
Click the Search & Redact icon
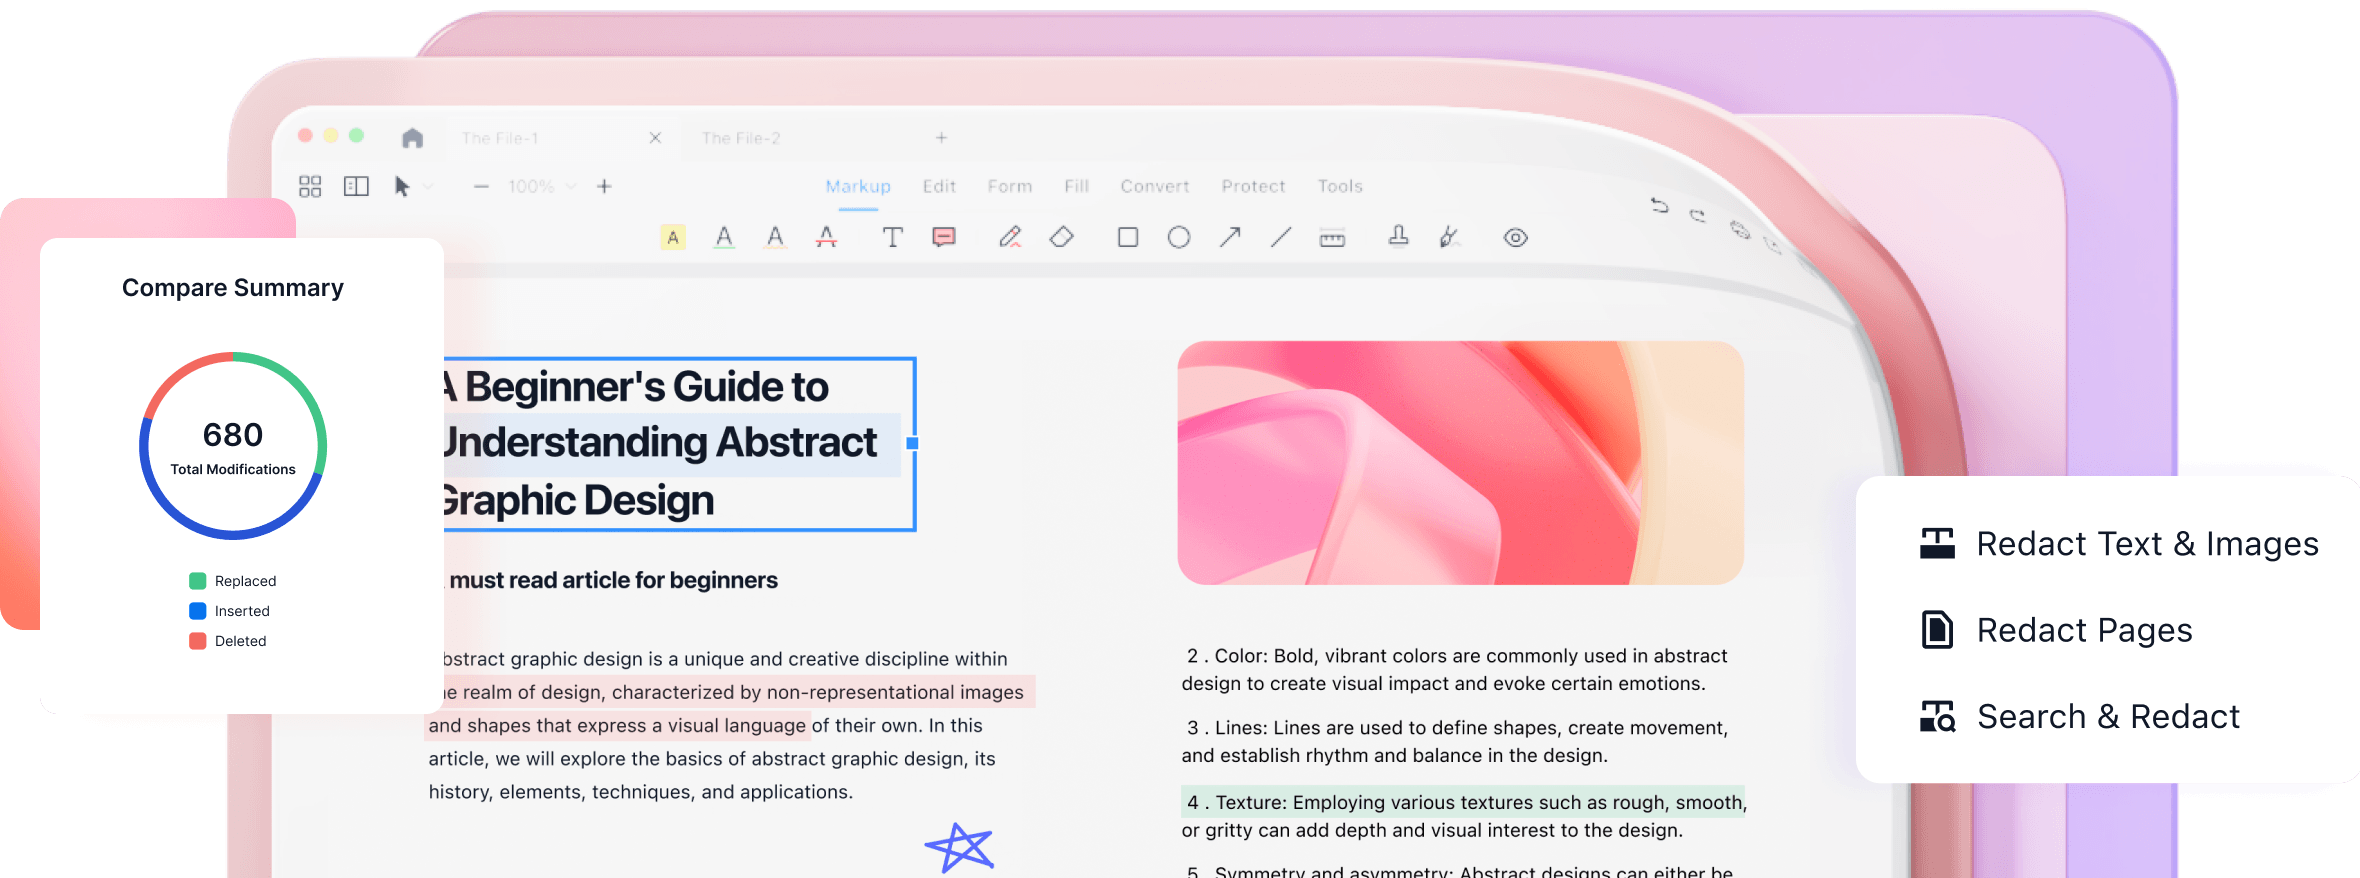[x=1937, y=717]
